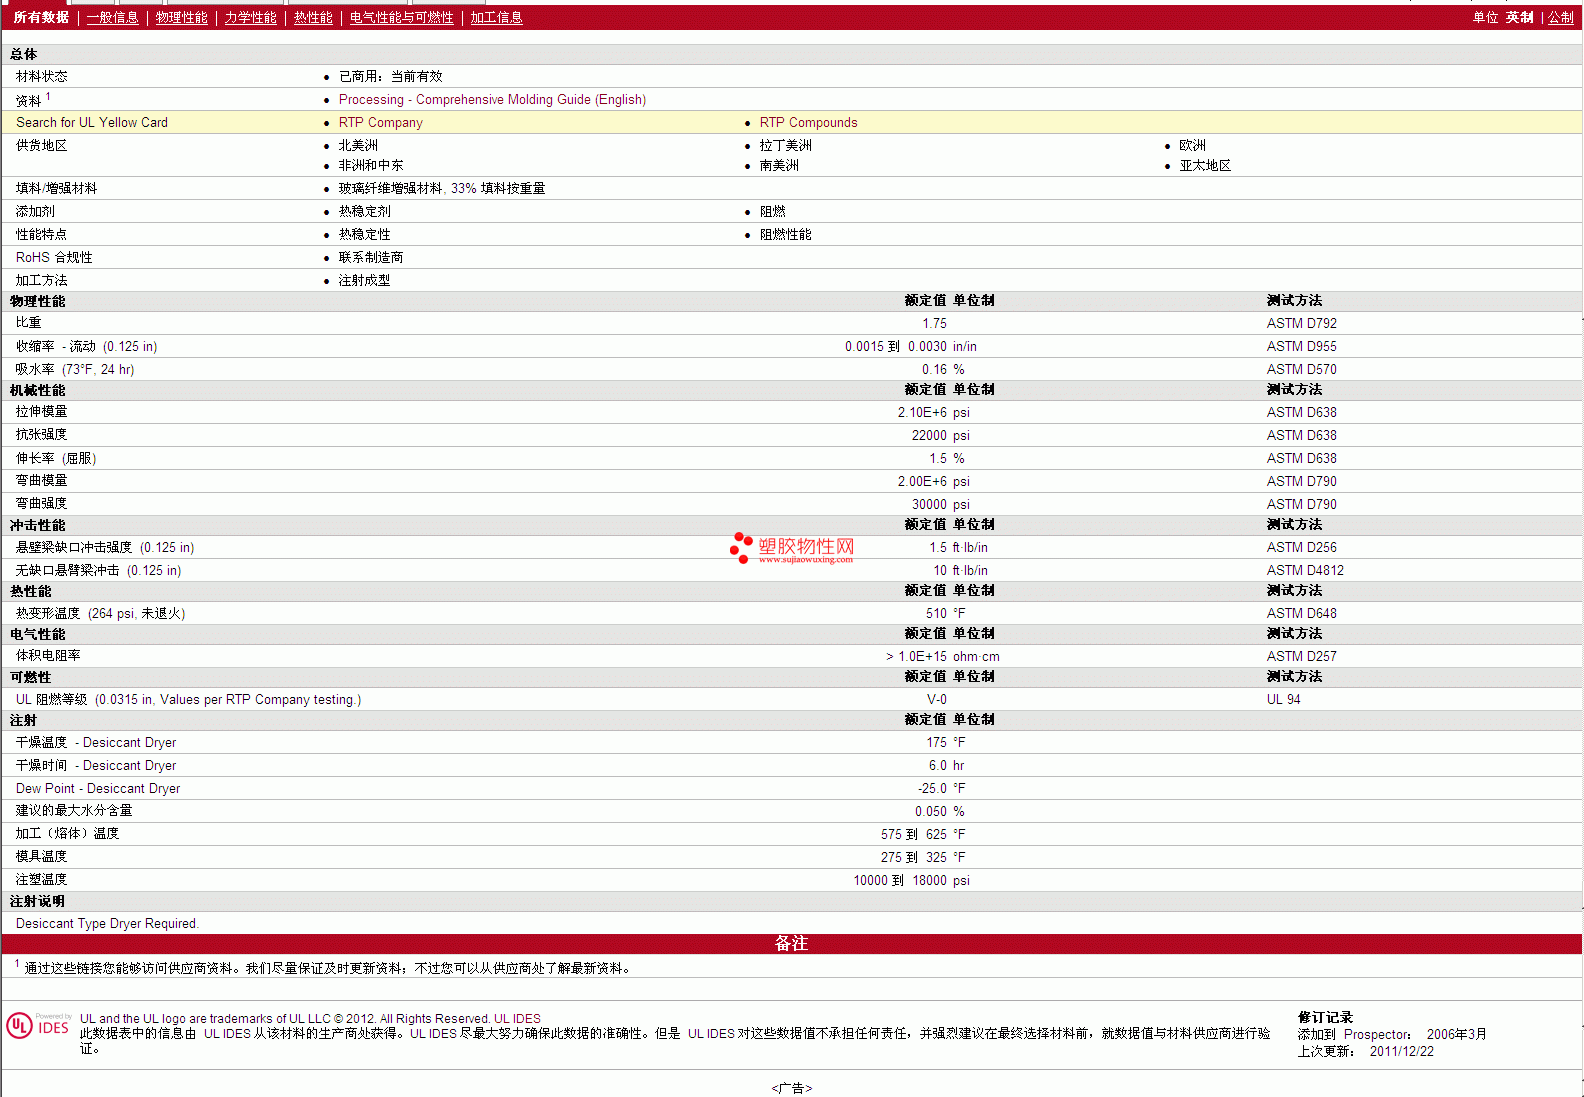Click the 干燥时间 Desiccant Dryer label

pyautogui.click(x=96, y=766)
